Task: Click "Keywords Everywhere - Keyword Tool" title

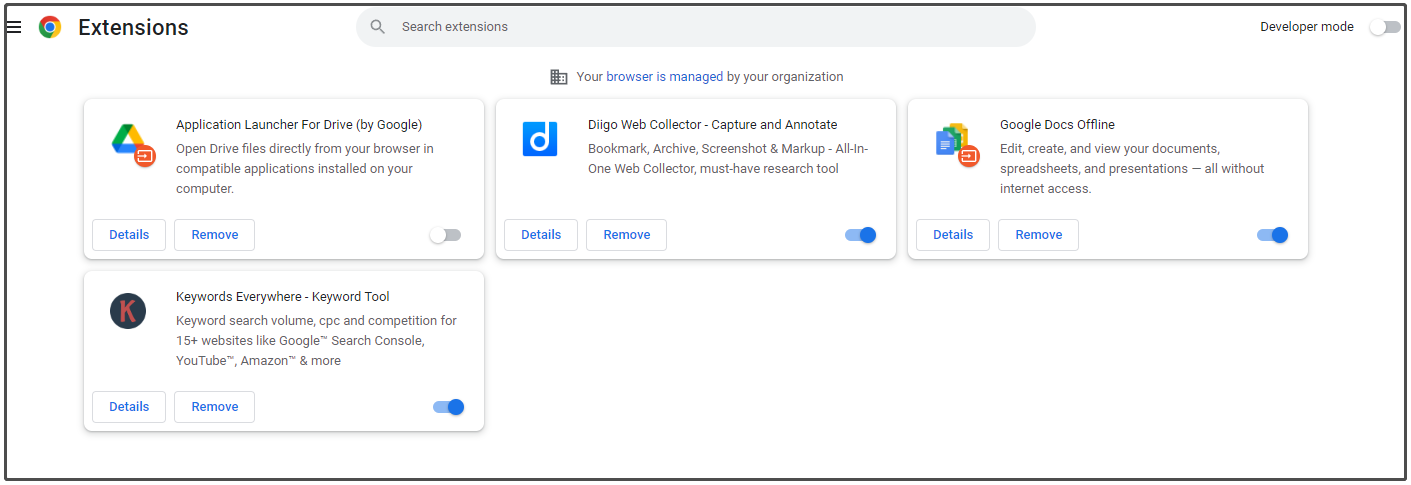Action: point(283,297)
